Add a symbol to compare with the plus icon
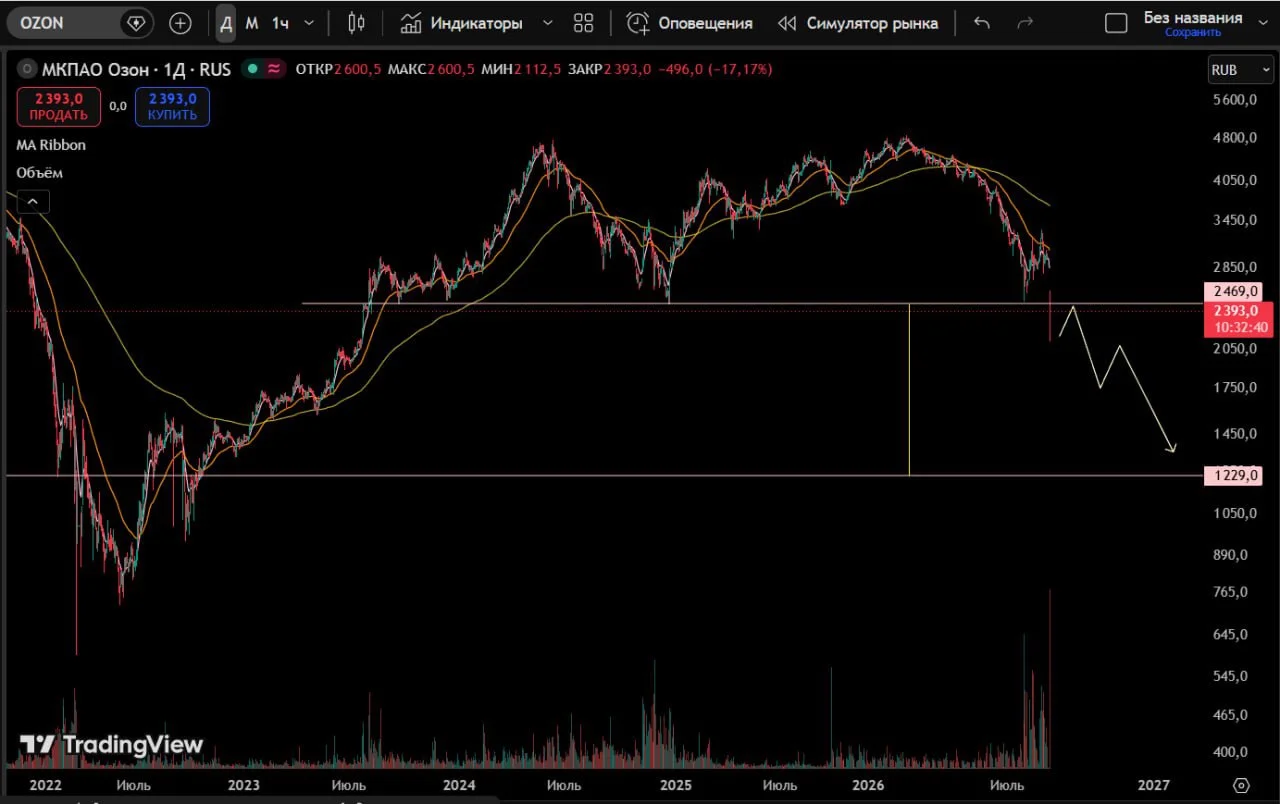The height and width of the screenshot is (804, 1280). [180, 23]
